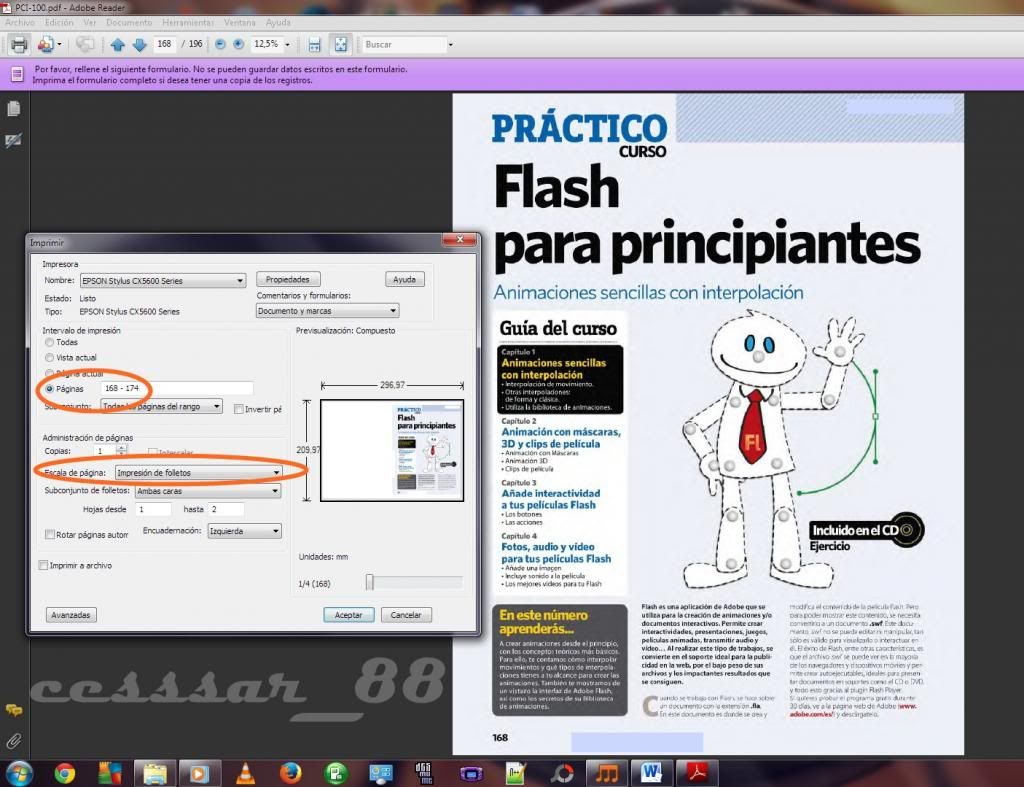Image resolution: width=1024 pixels, height=787 pixels.
Task: Open the Ventana menu
Action: pyautogui.click(x=240, y=22)
